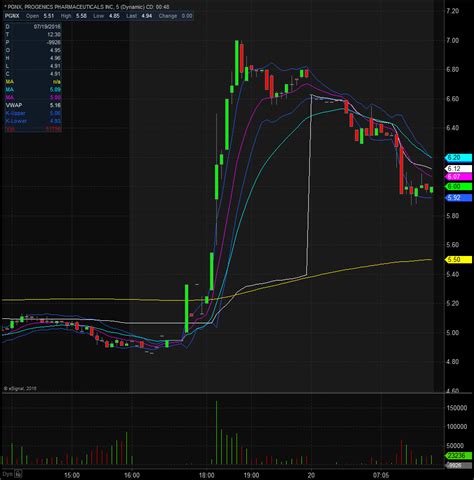Click the green 23236 volume marker
The width and height of the screenshot is (474, 480).
point(459,456)
